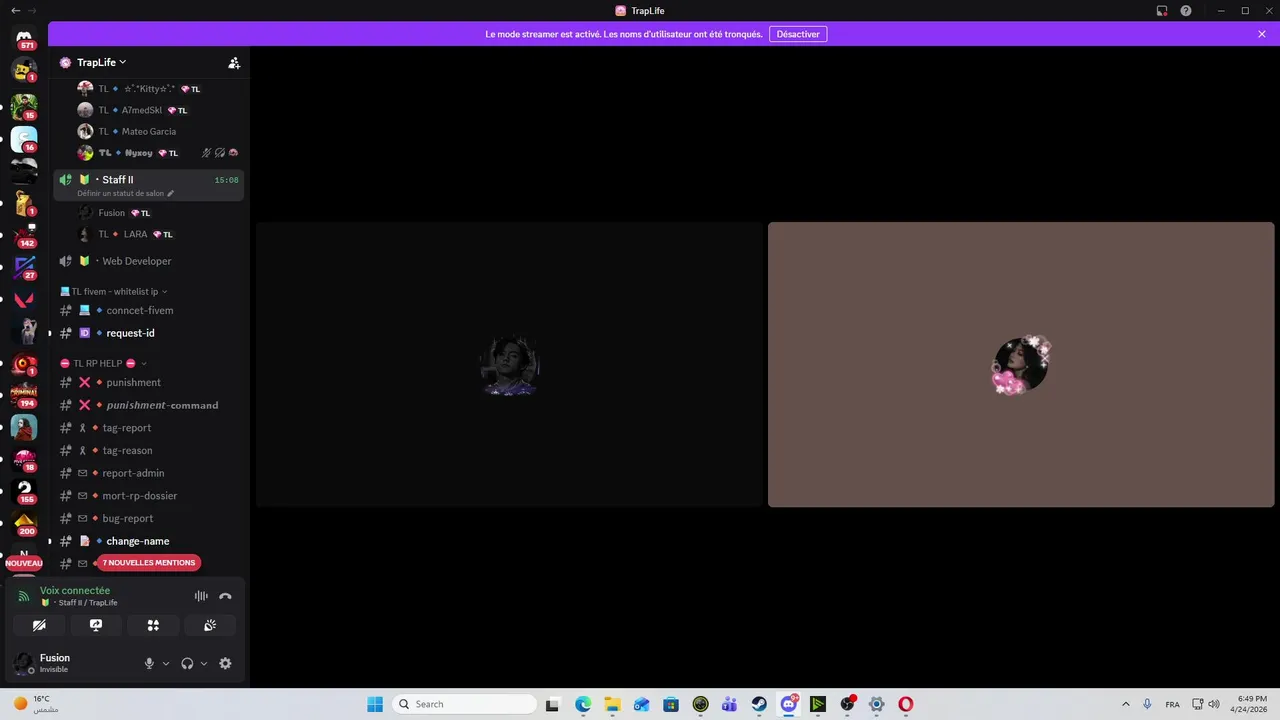
Task: Open taskbar volume control
Action: [x=1214, y=704]
